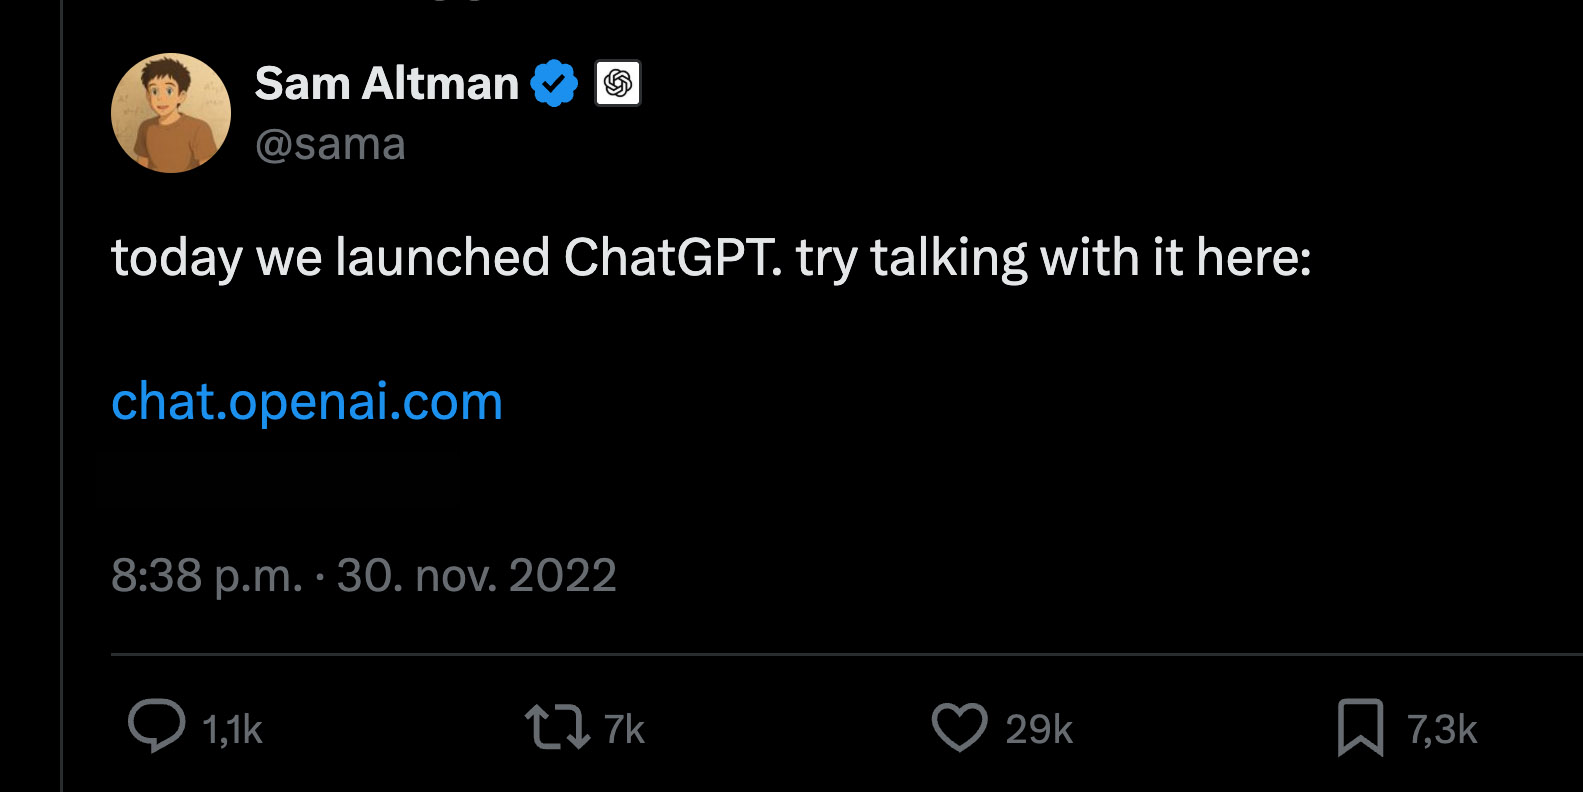Click the Sam Altman display name
Screen dimensions: 1583x792
(x=386, y=83)
